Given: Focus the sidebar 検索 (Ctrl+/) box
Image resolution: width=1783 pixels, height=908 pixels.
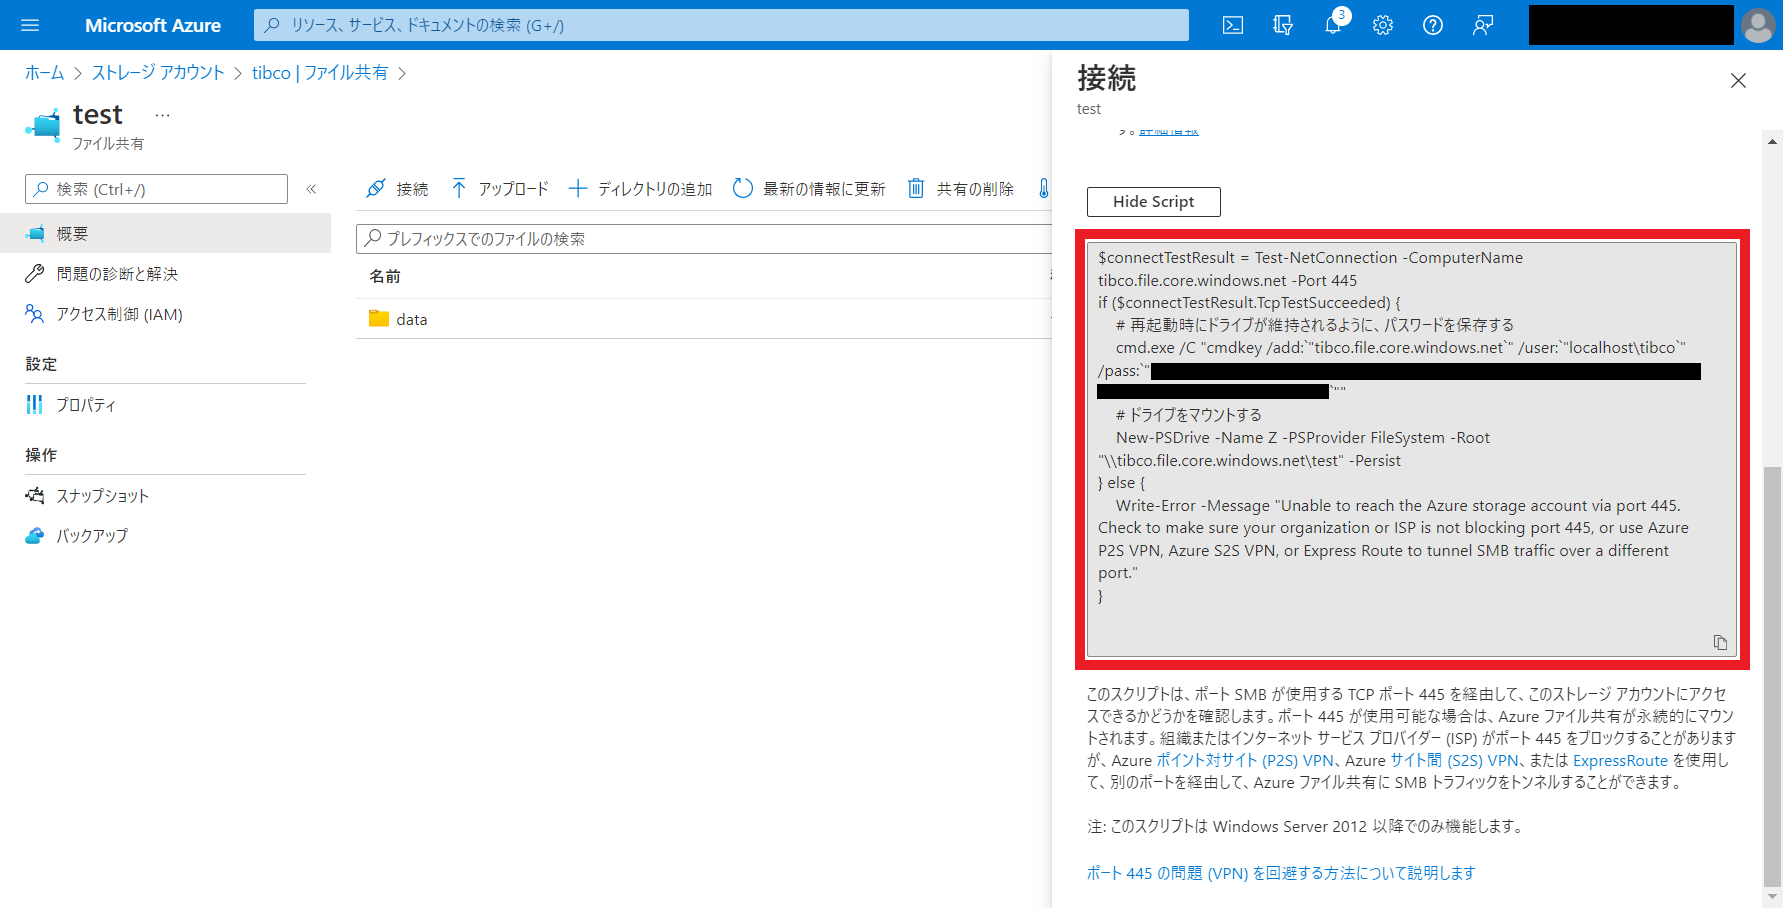Looking at the screenshot, I should click(x=156, y=189).
